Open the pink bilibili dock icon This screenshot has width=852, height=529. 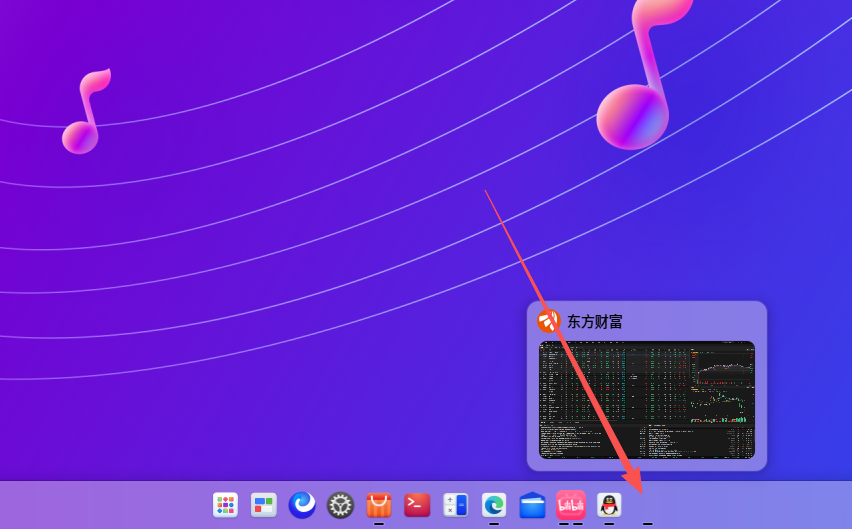coord(571,505)
